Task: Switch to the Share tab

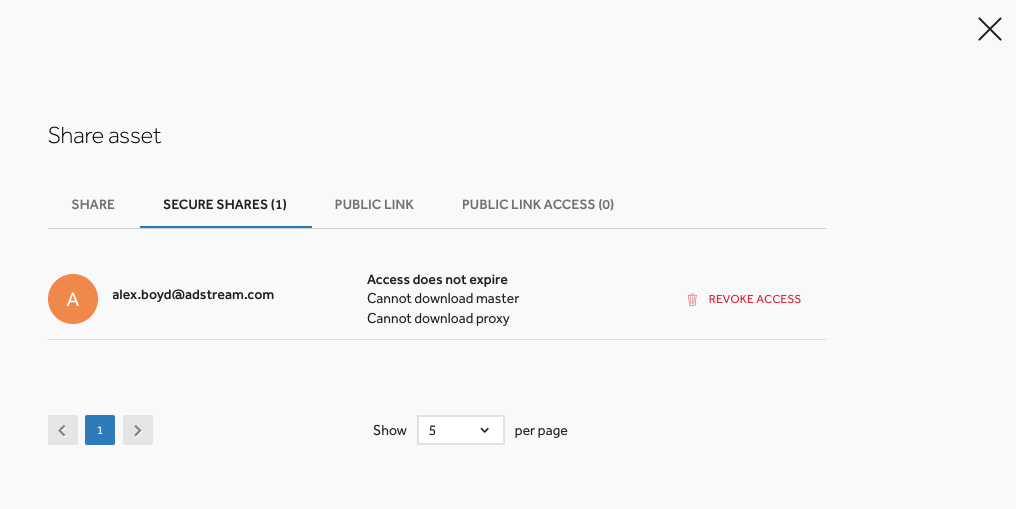Action: (x=93, y=205)
